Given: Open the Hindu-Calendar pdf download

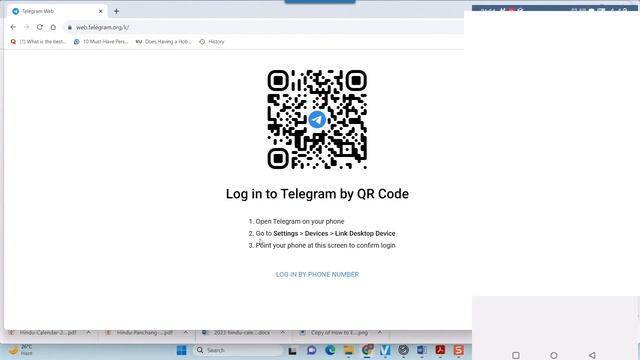Looking at the screenshot, I should coord(43,333).
